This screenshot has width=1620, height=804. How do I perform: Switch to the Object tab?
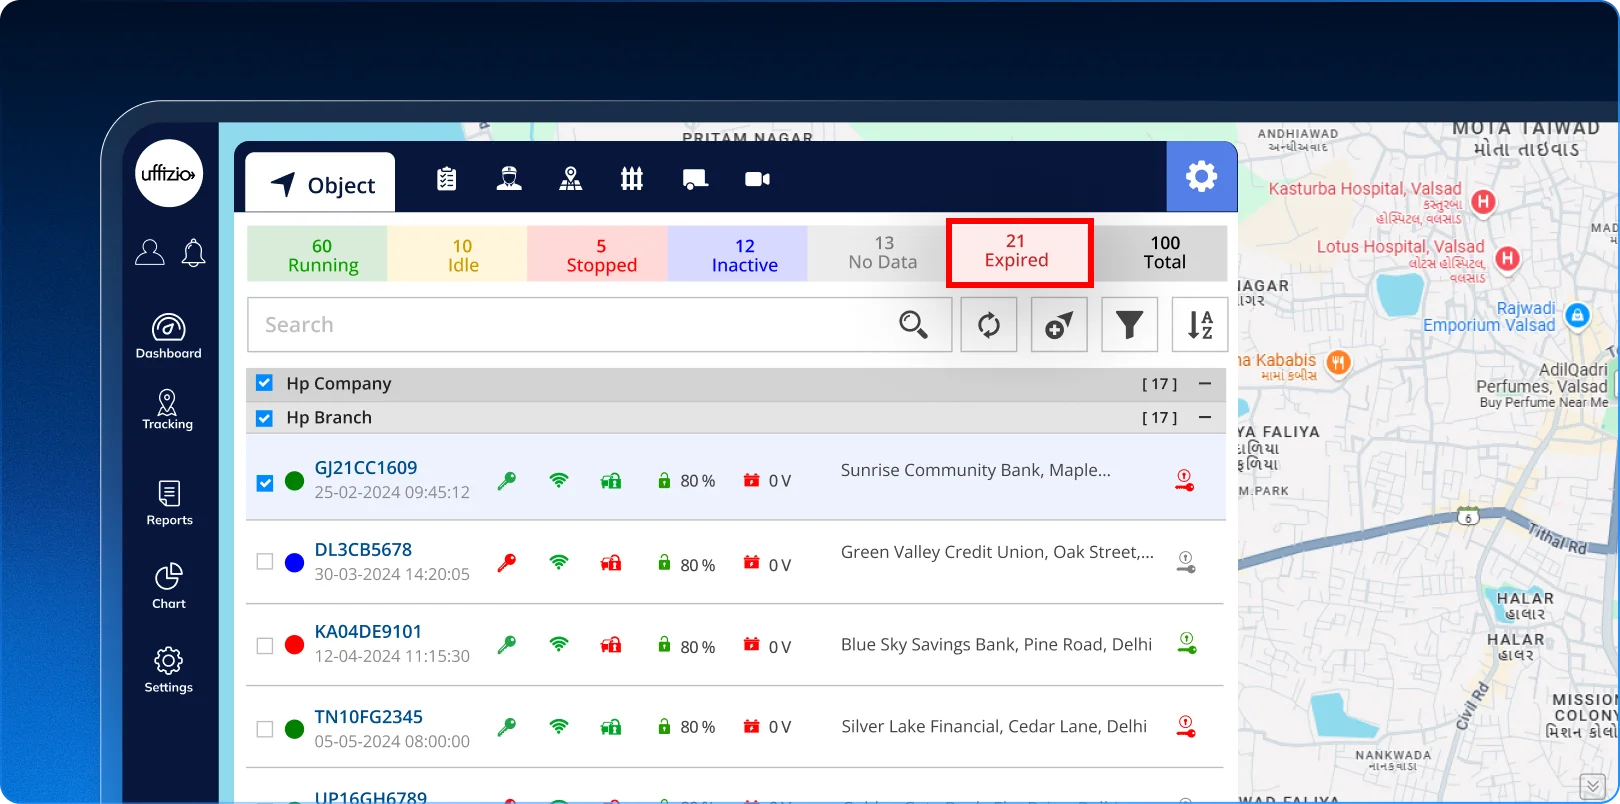(320, 184)
